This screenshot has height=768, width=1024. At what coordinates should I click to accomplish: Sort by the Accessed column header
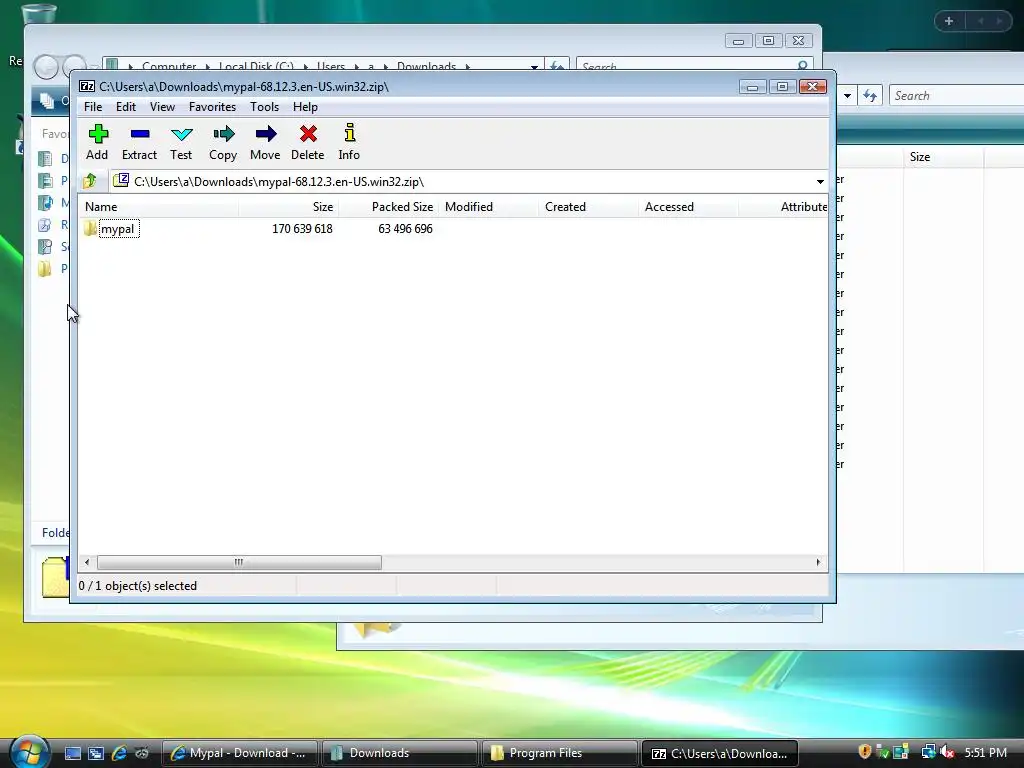click(x=688, y=206)
